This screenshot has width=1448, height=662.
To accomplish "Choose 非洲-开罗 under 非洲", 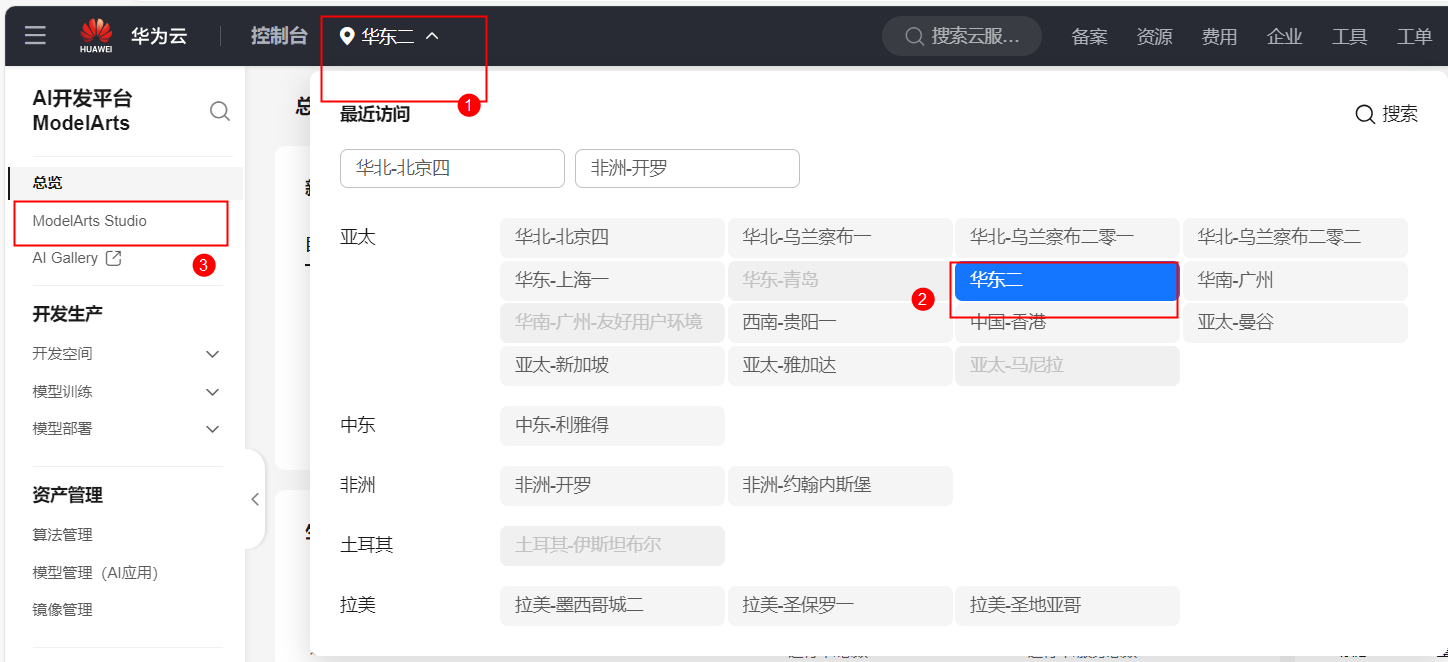I will point(612,485).
